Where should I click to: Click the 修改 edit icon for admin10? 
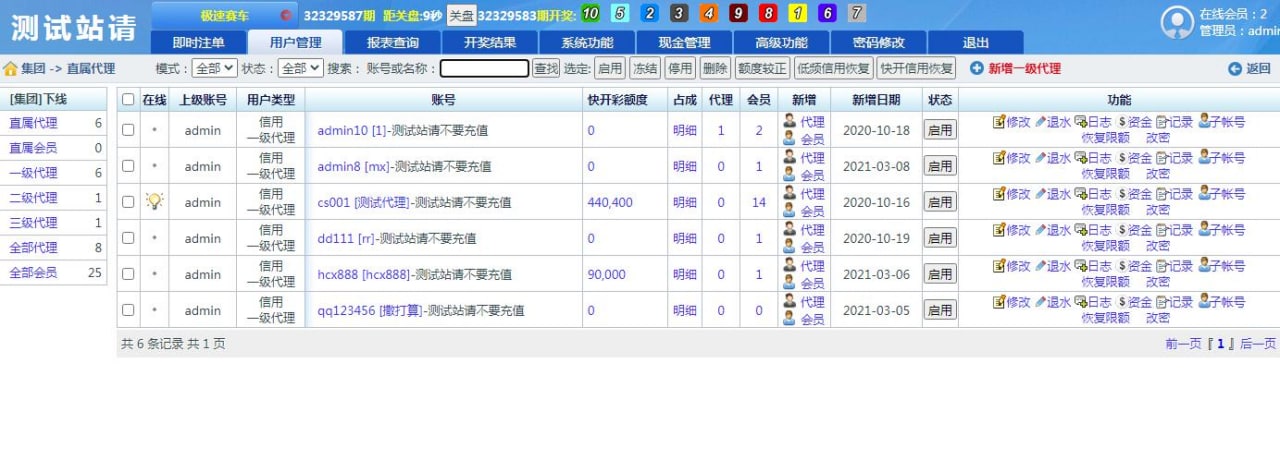[998, 122]
